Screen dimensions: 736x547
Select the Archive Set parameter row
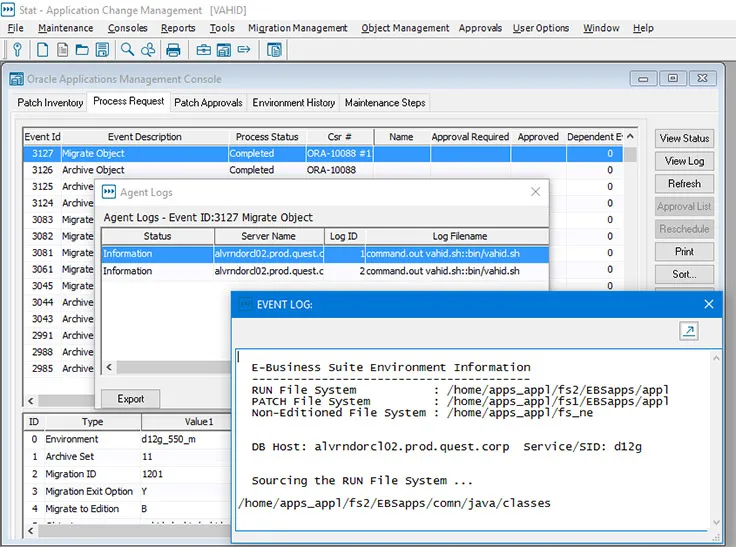point(128,456)
